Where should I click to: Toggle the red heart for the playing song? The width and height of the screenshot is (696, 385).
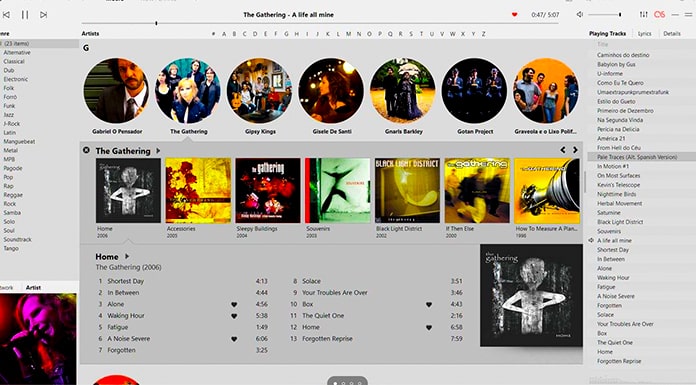[x=514, y=15]
